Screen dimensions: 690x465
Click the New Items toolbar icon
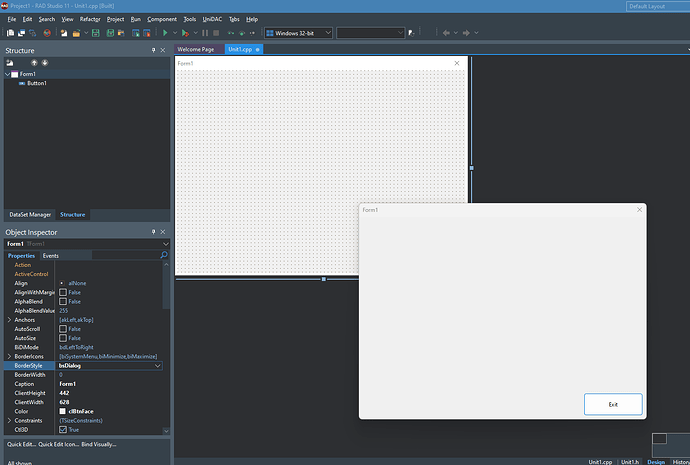pyautogui.click(x=64, y=33)
